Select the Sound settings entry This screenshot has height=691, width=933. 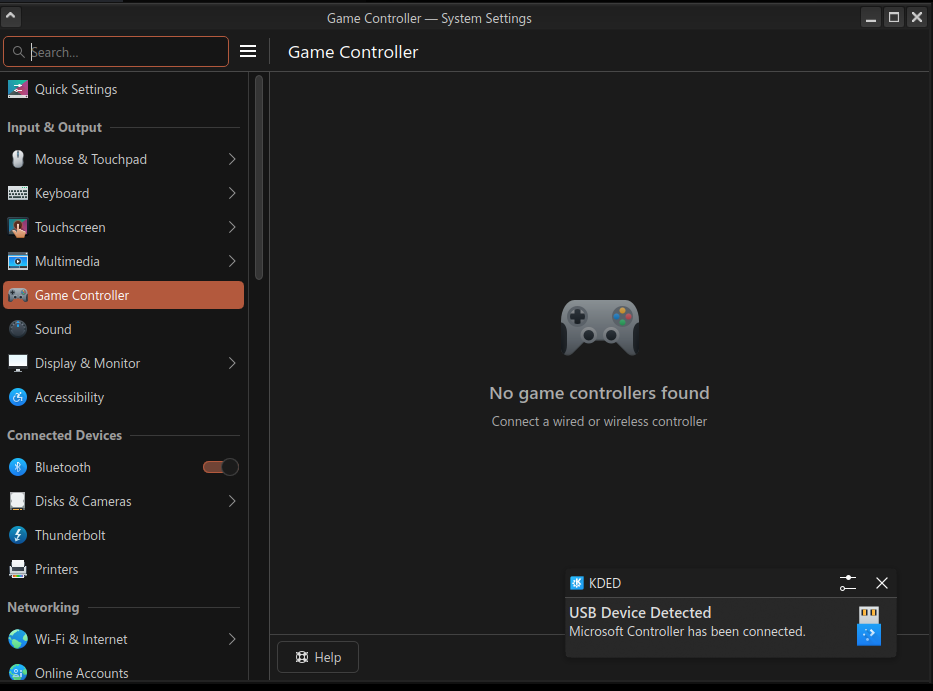124,329
